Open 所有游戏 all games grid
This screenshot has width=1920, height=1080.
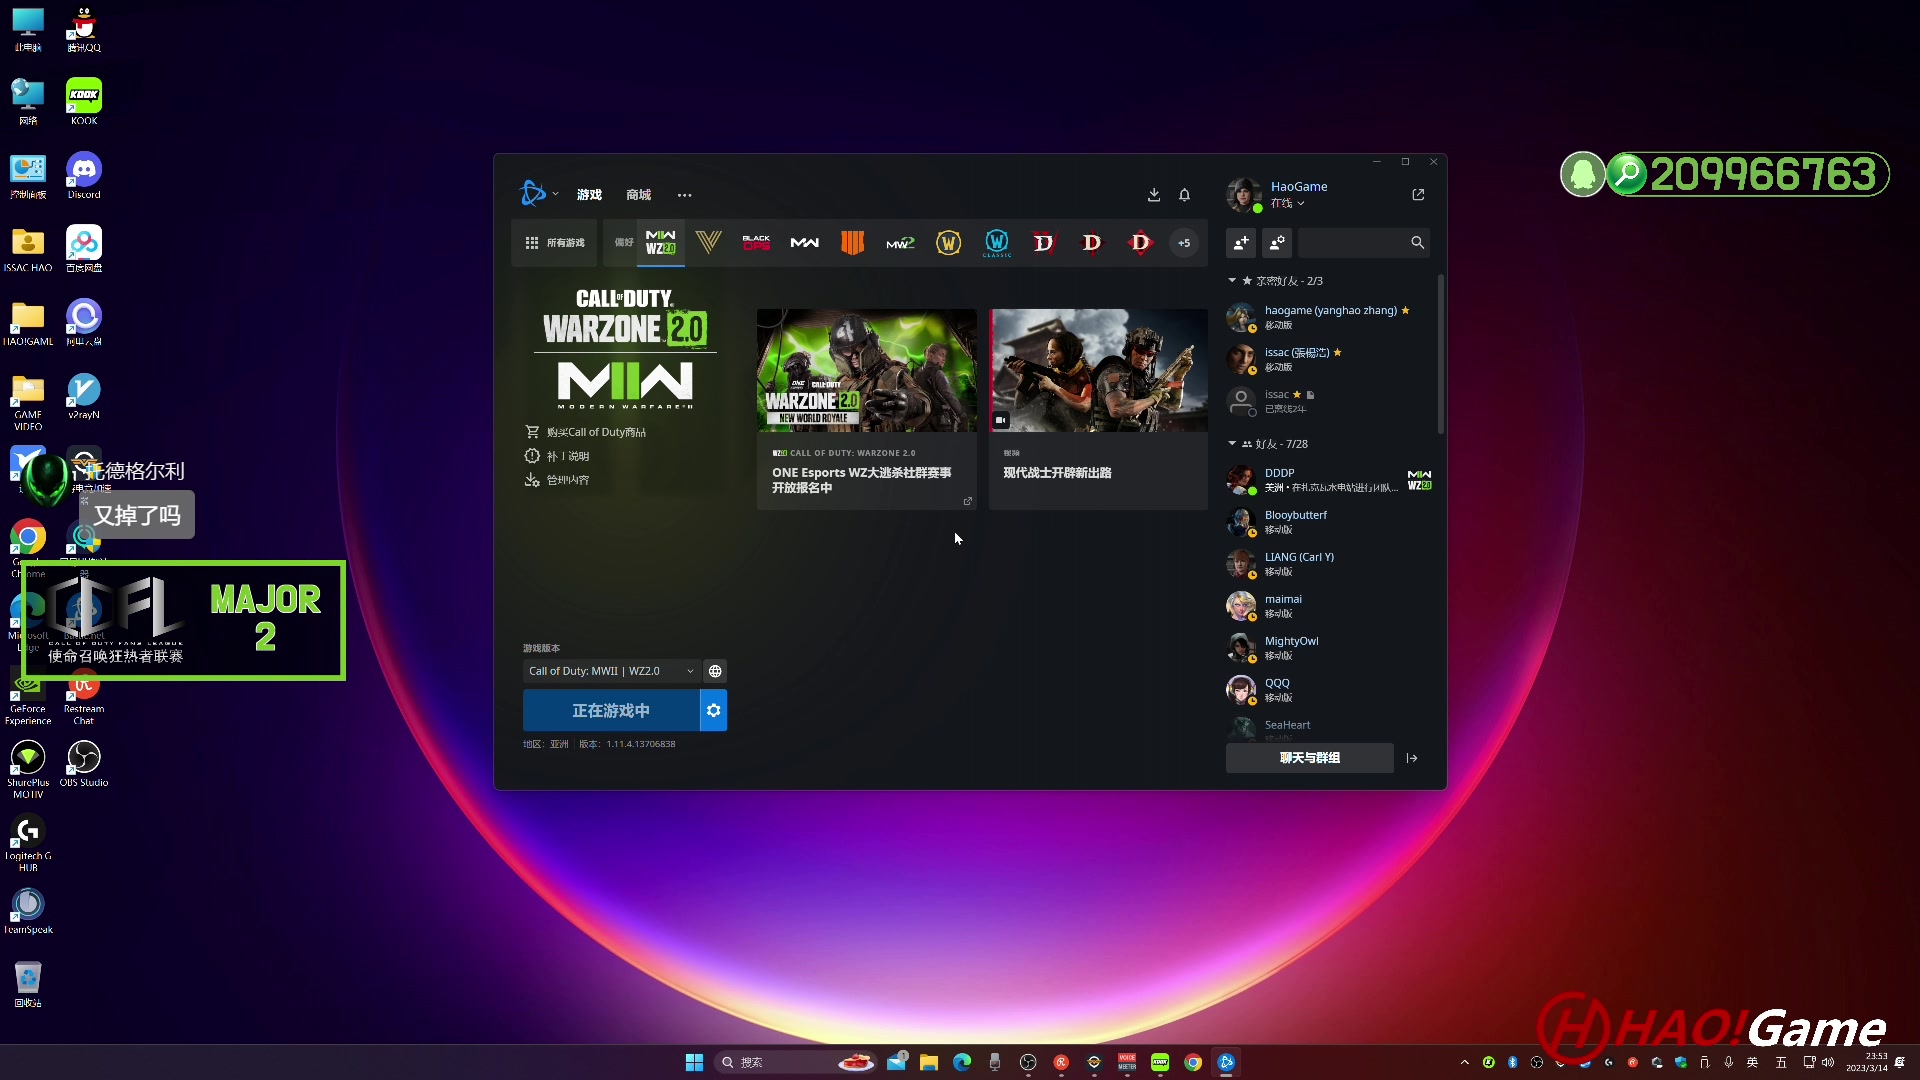click(554, 243)
